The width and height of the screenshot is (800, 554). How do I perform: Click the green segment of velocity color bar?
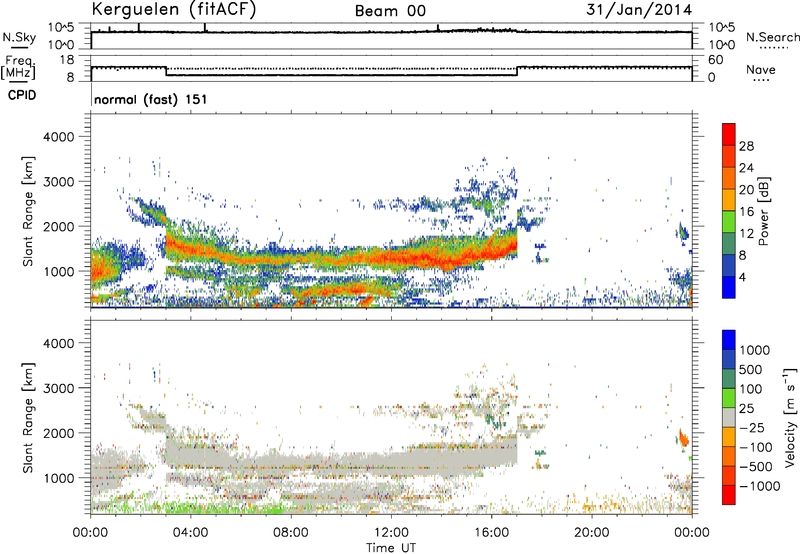[x=729, y=398]
